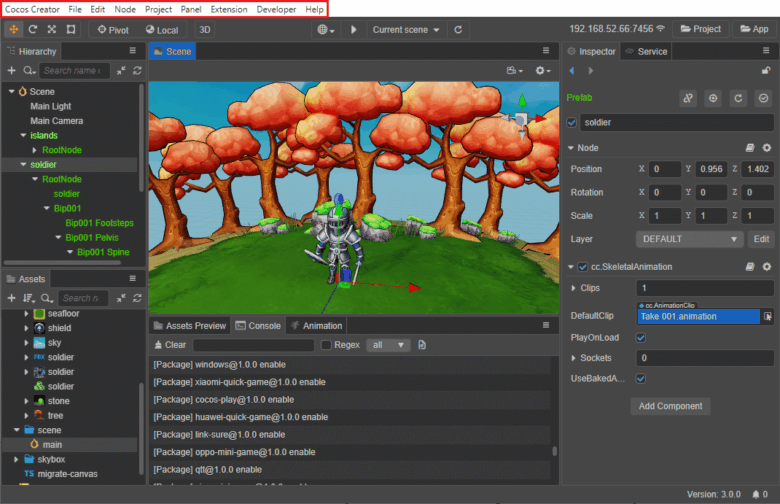Click the Add Component button
Screen dimensions: 780x504
670,406
